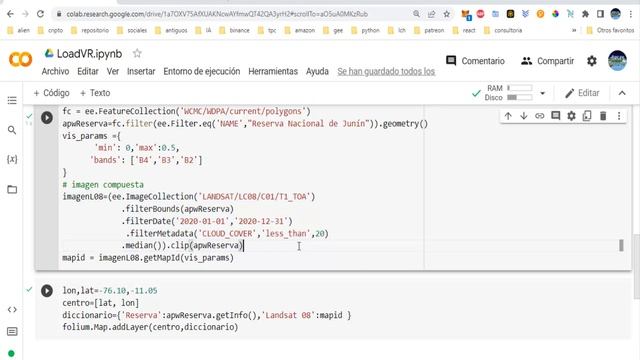Open the Entorno de ejecución menu

(x=202, y=71)
